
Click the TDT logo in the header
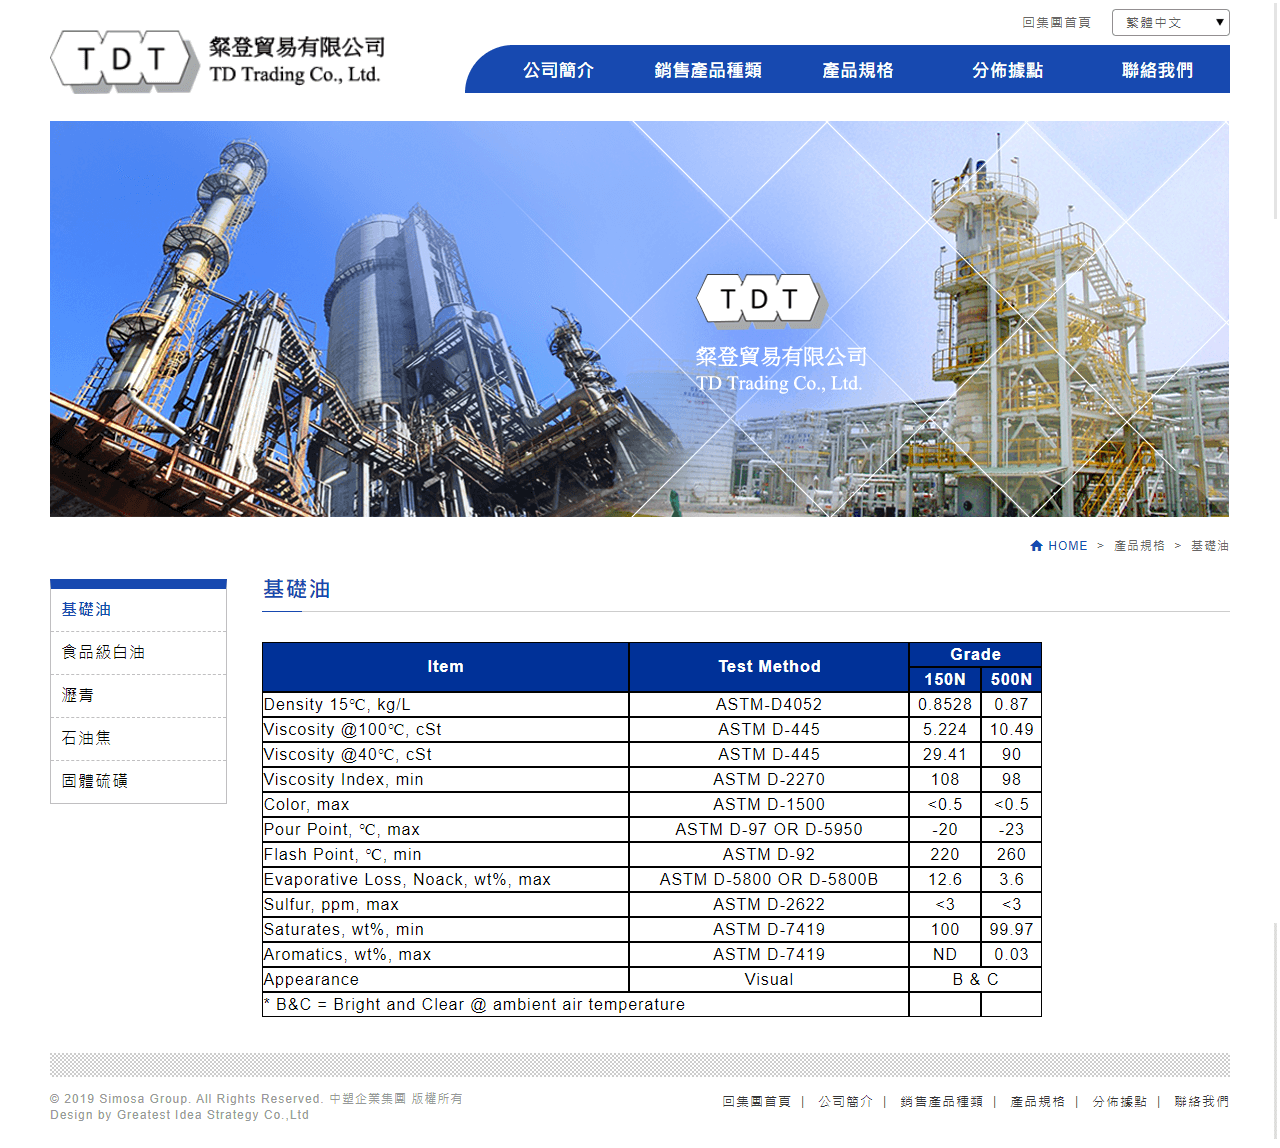click(x=124, y=61)
